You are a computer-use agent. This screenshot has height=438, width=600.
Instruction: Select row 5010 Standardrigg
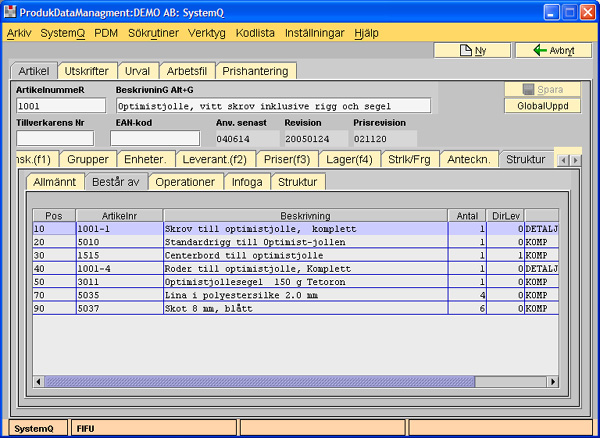(295, 242)
